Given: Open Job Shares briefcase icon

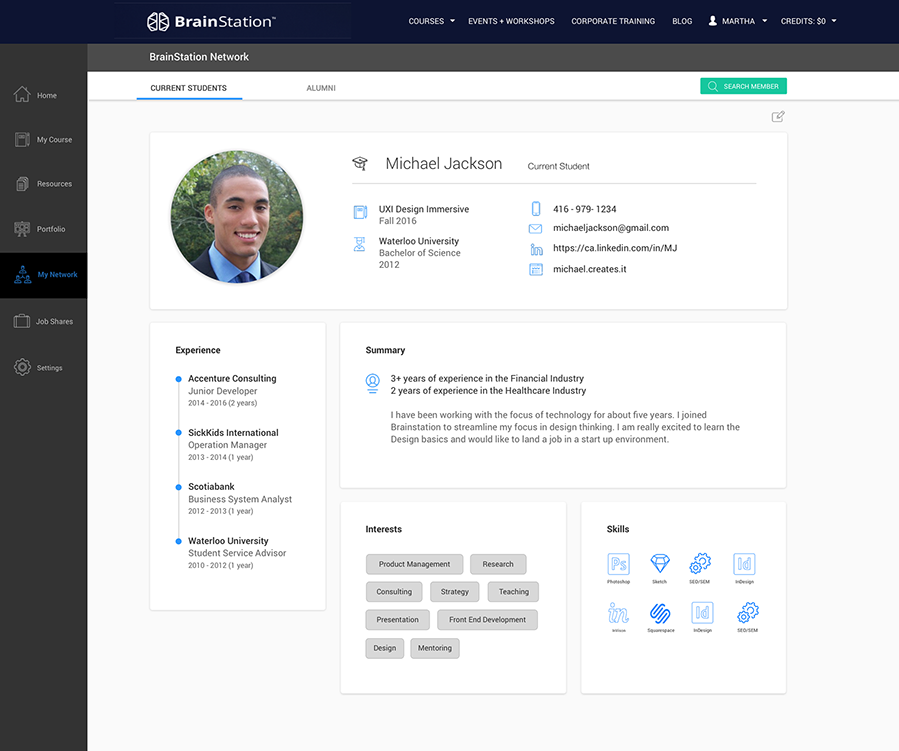Looking at the screenshot, I should point(22,321).
